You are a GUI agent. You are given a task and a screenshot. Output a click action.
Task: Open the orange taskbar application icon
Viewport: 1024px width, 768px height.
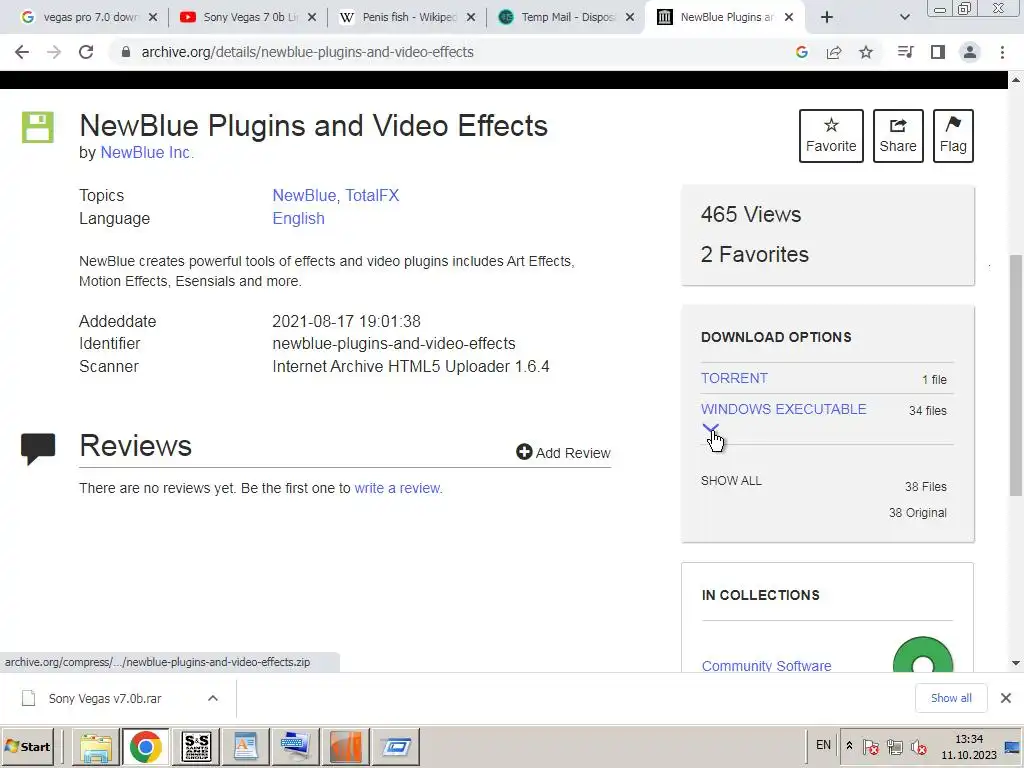[x=345, y=746]
